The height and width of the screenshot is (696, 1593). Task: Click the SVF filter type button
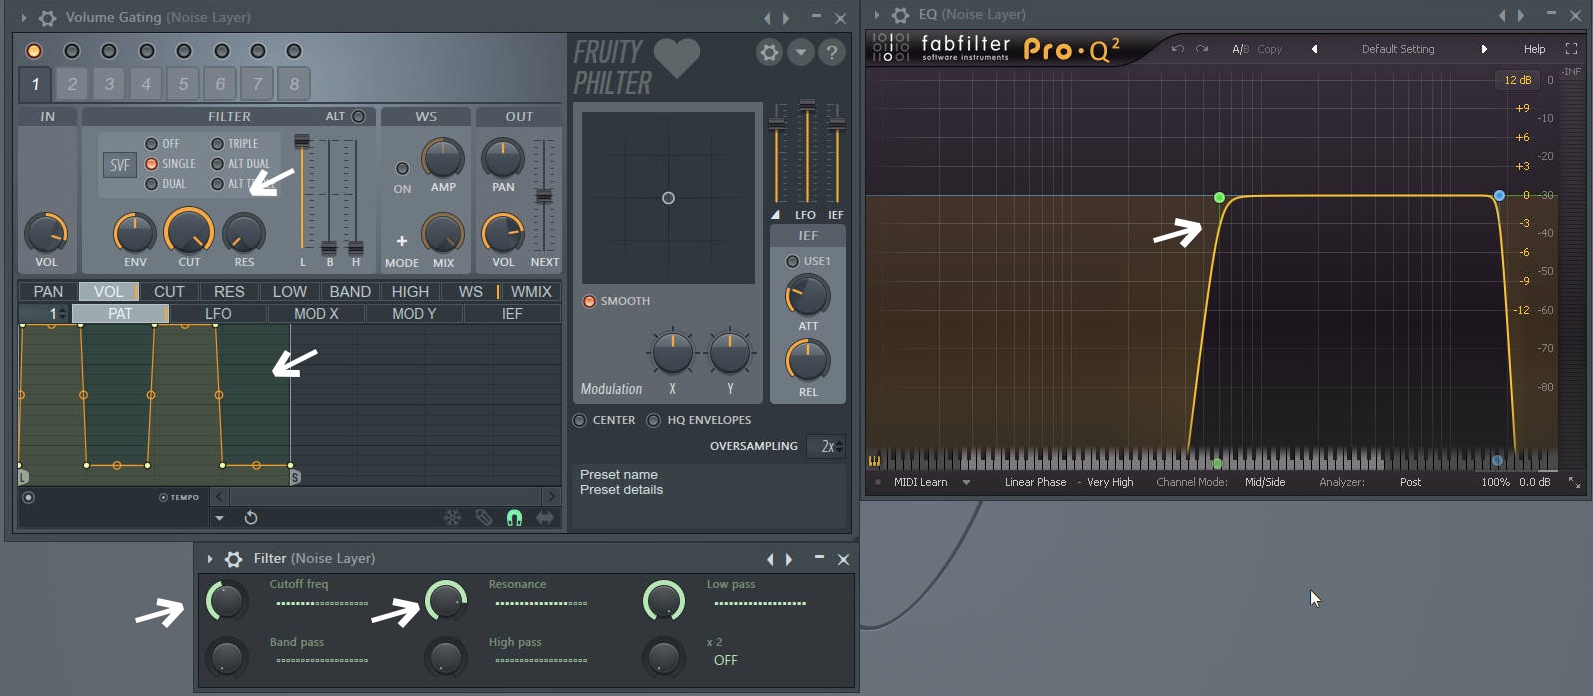coord(119,165)
